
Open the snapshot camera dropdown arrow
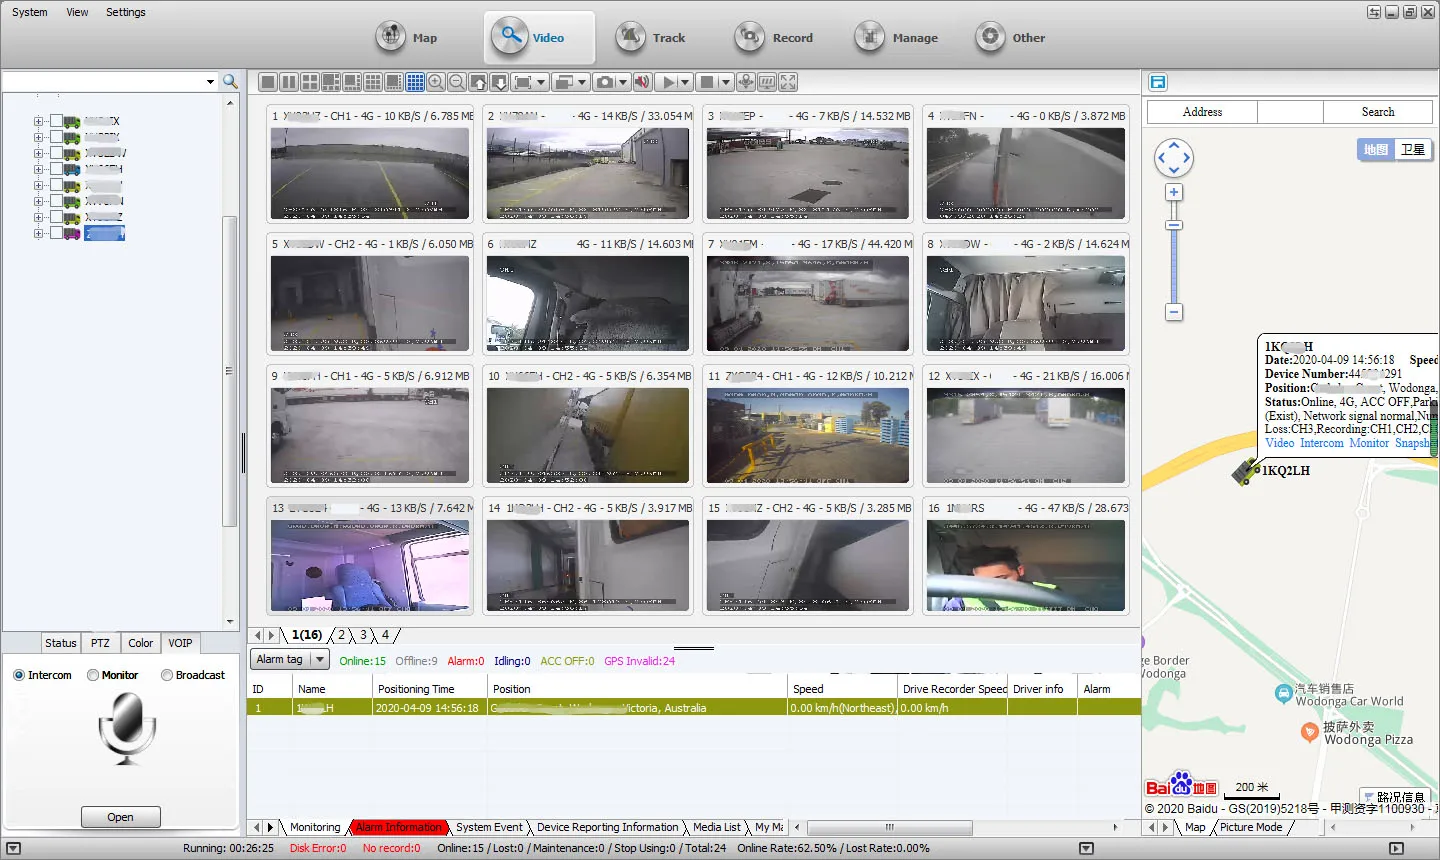pyautogui.click(x=623, y=82)
